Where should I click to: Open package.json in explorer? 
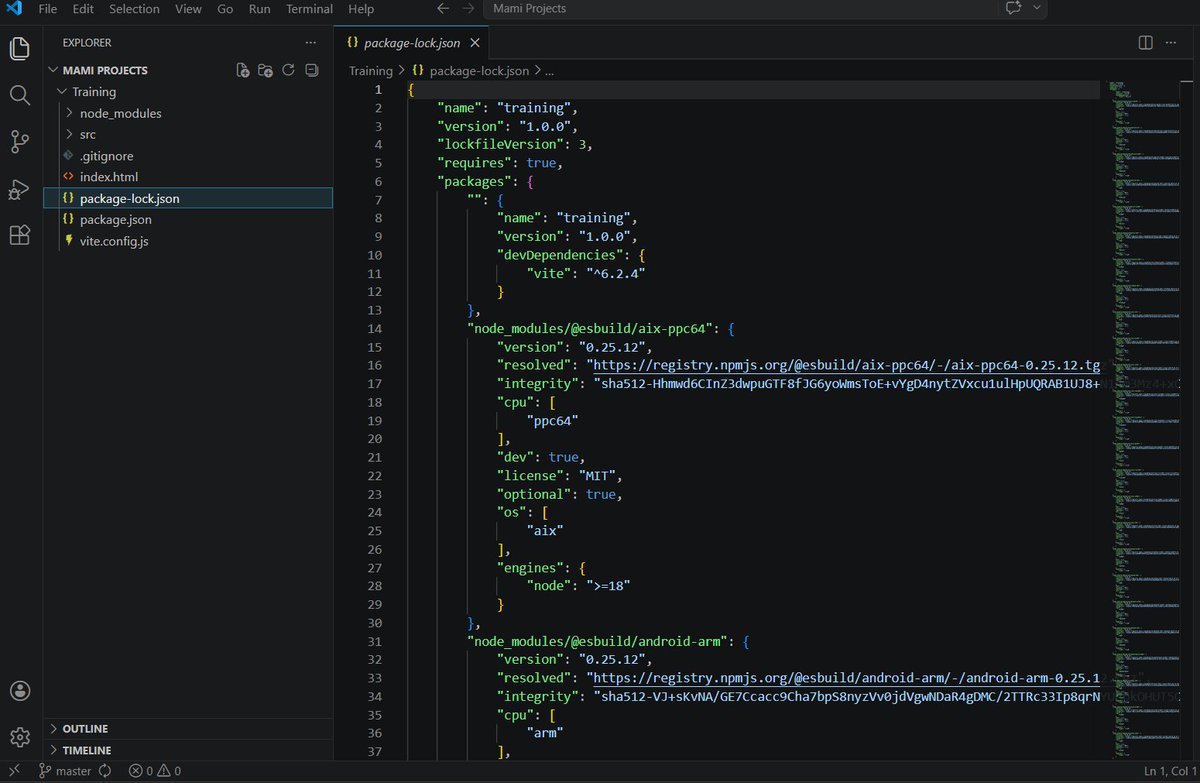tap(188, 219)
